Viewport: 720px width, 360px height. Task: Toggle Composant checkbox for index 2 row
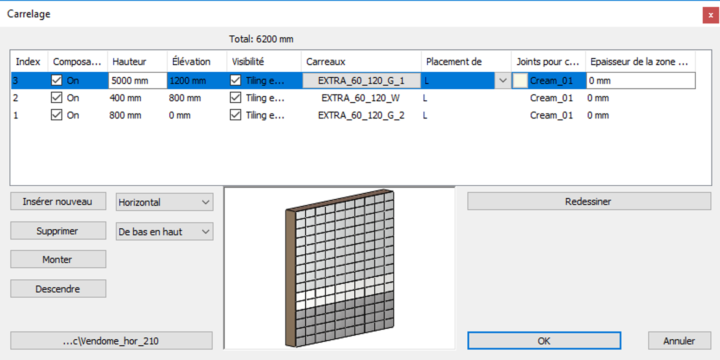57,98
